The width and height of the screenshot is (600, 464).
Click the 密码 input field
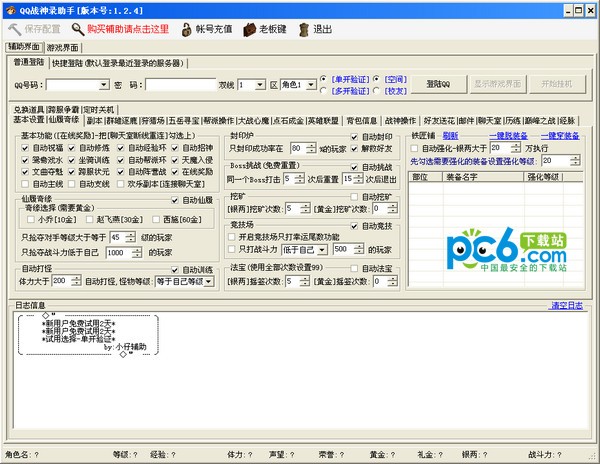181,85
